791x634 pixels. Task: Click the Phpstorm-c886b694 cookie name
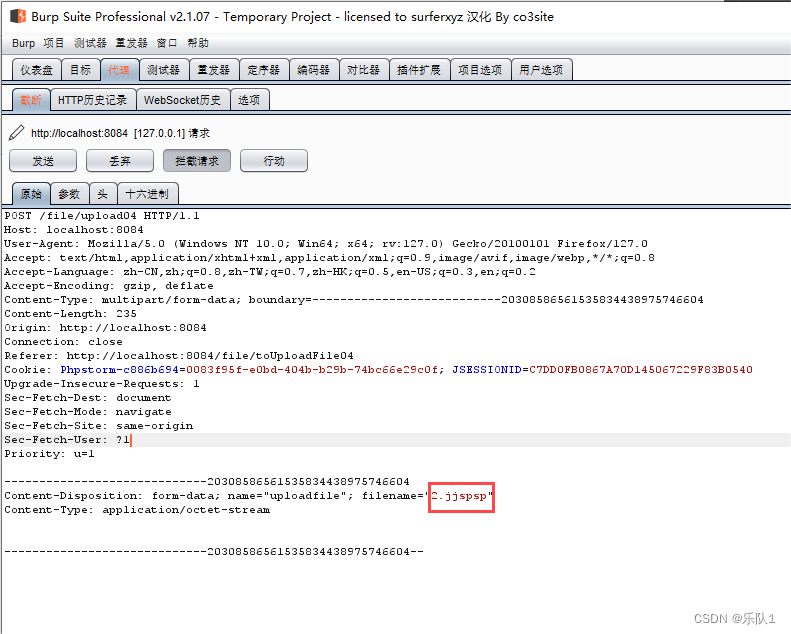(119, 370)
